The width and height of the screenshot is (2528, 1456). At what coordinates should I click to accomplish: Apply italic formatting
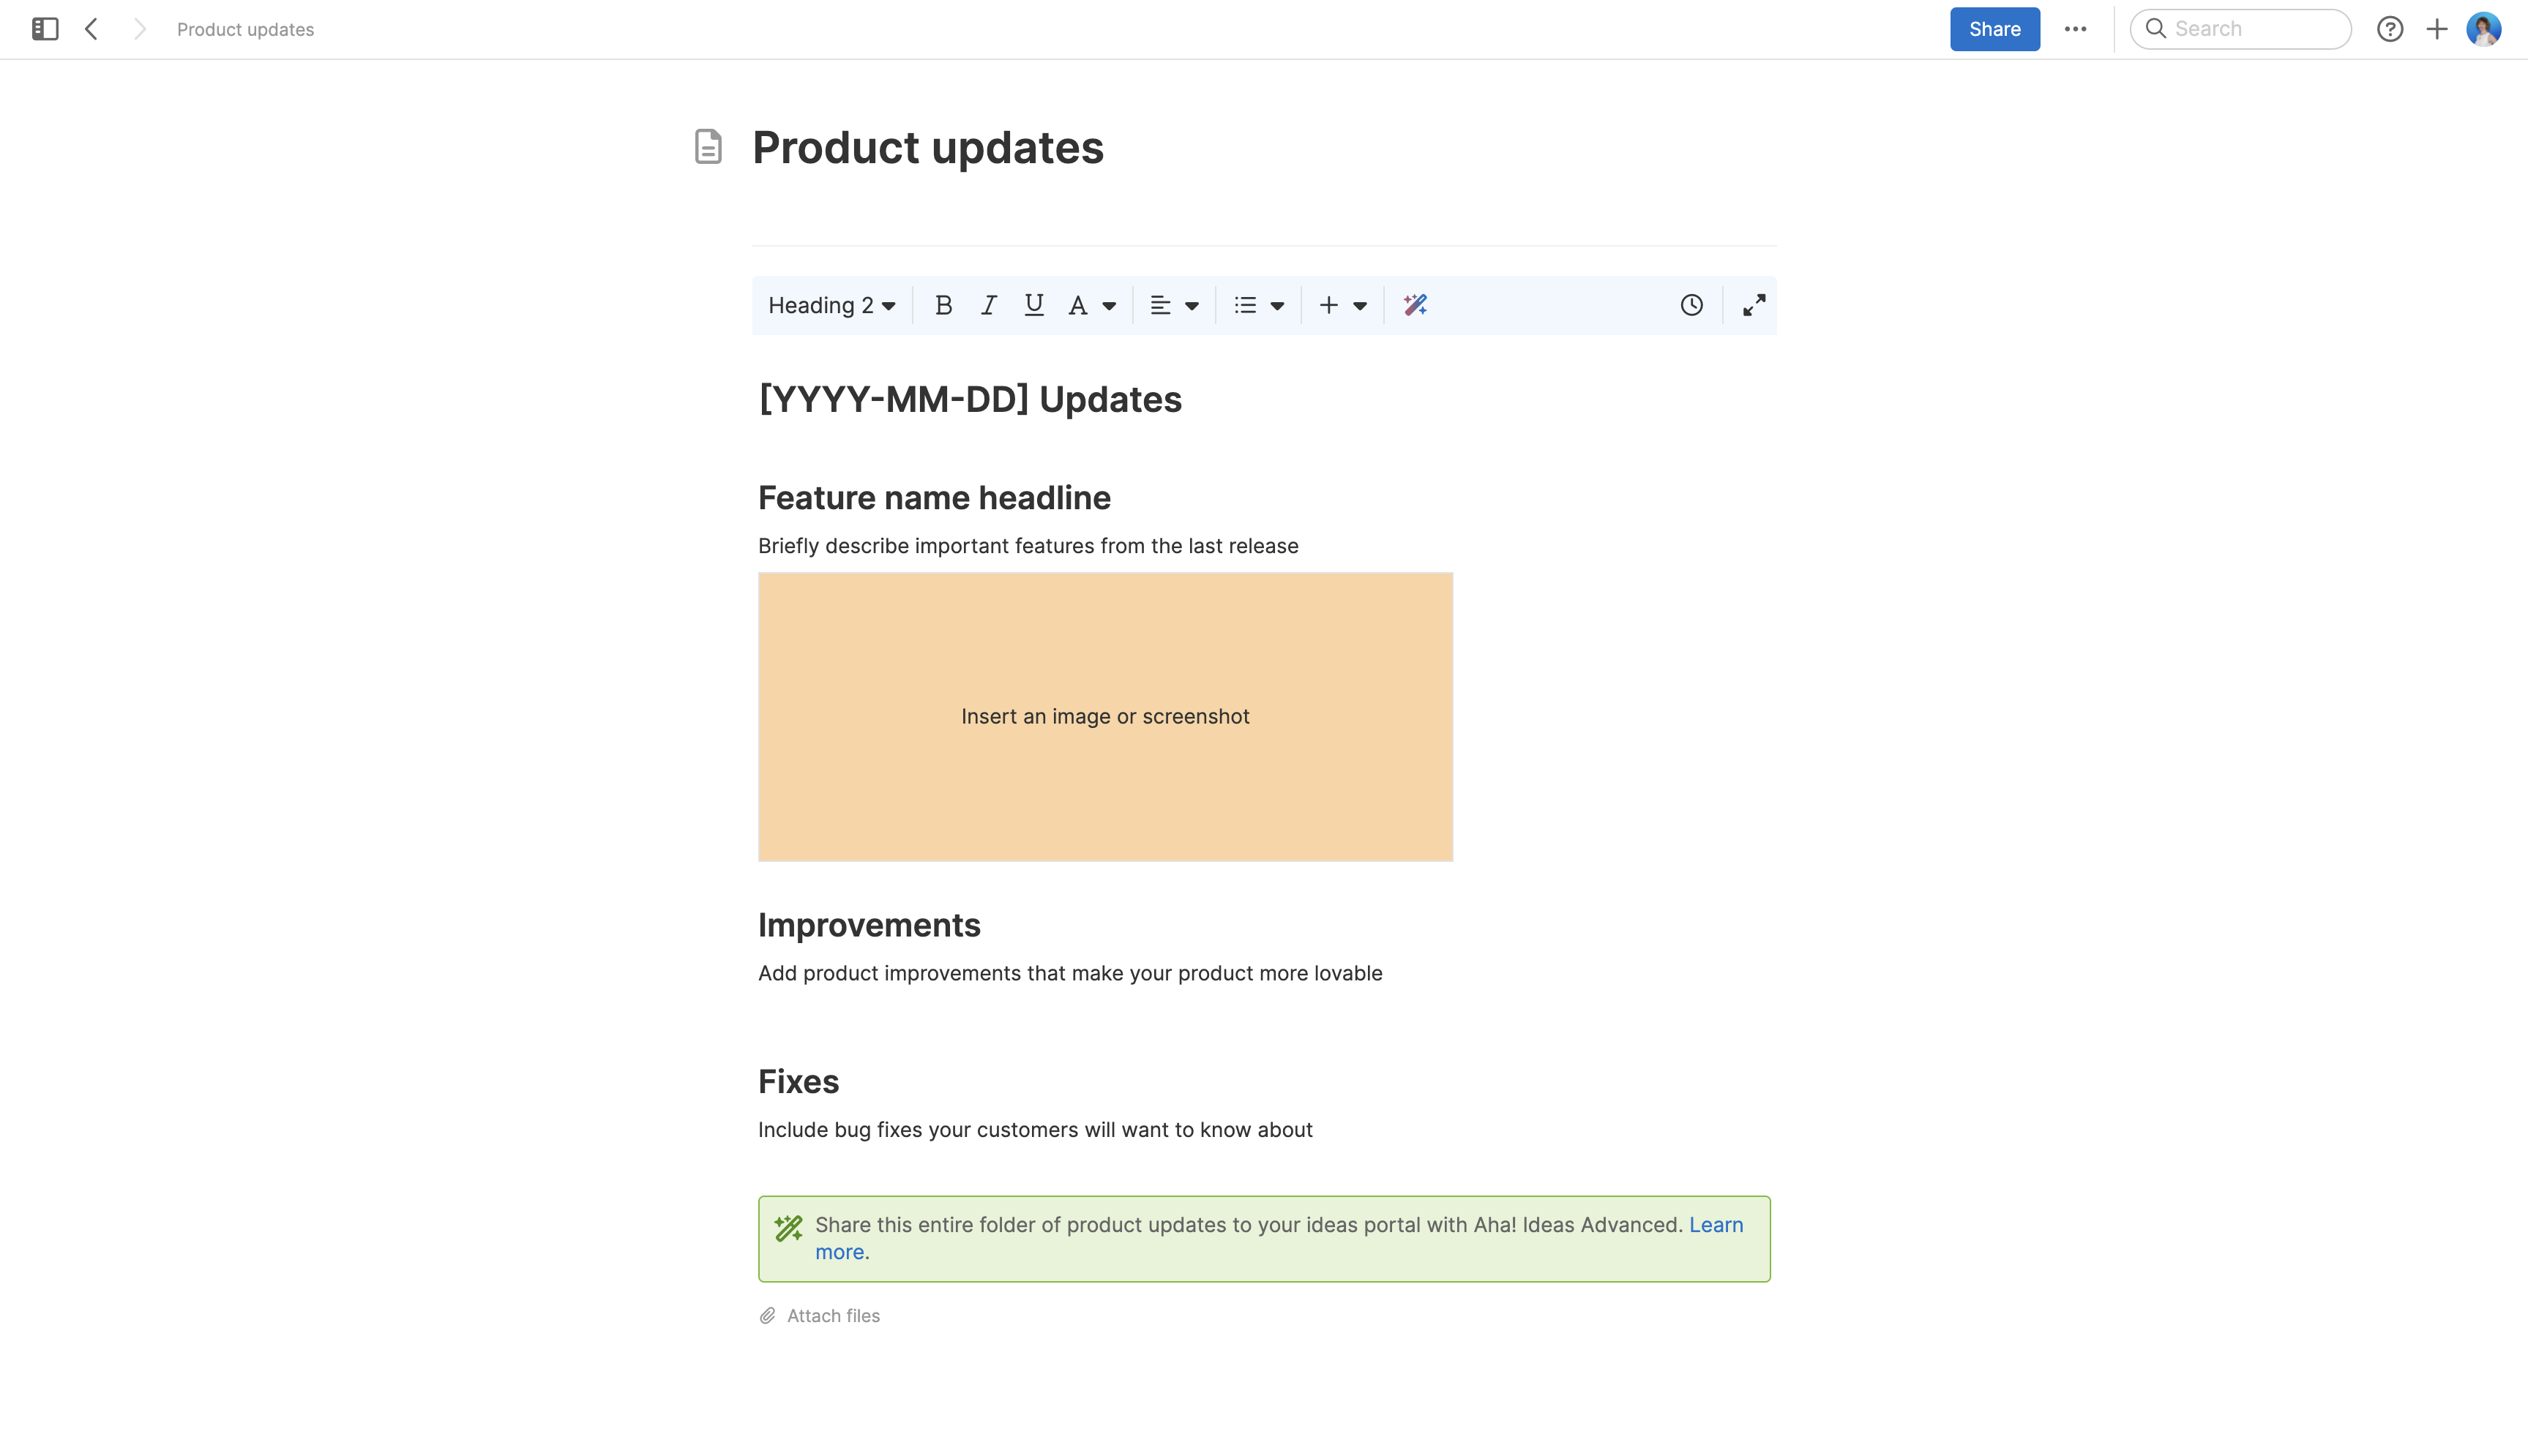988,305
